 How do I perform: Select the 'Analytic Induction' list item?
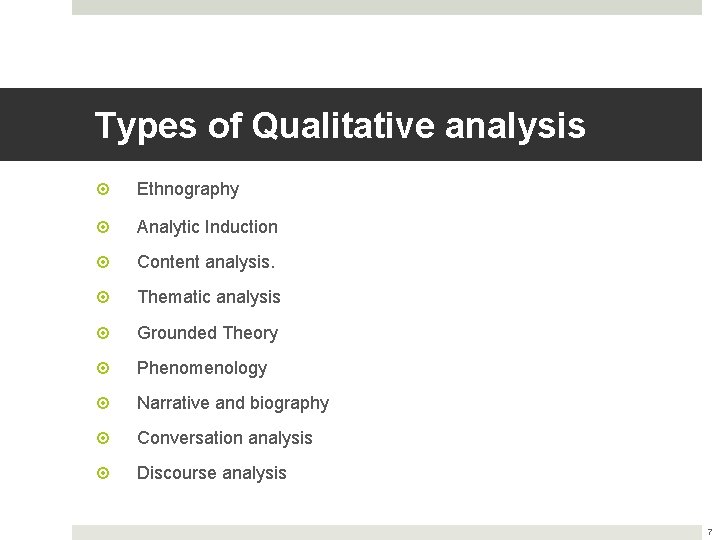tap(207, 227)
